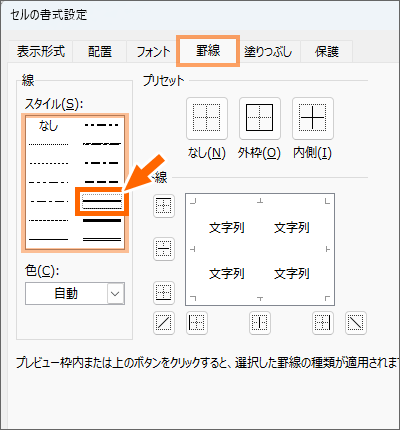Choose the thick solid line style
The image size is (400, 430).
[102, 220]
